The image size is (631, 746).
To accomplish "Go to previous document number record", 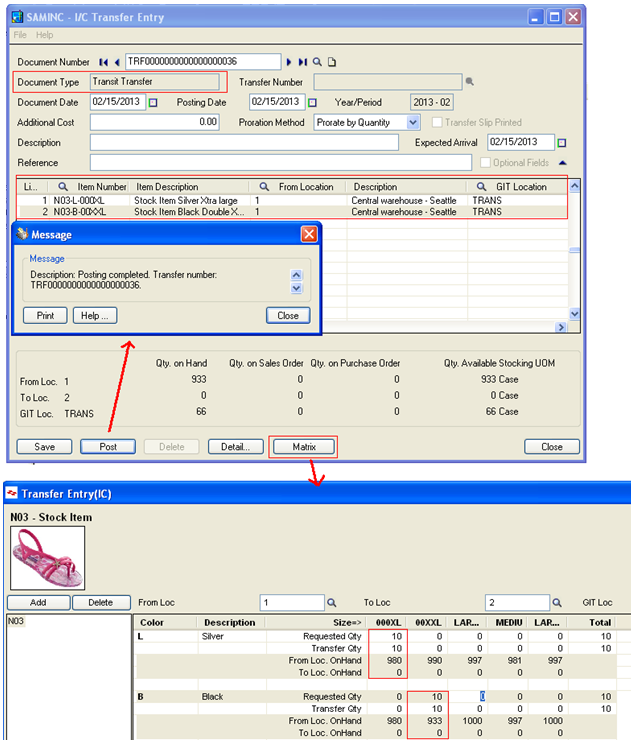I will (117, 62).
